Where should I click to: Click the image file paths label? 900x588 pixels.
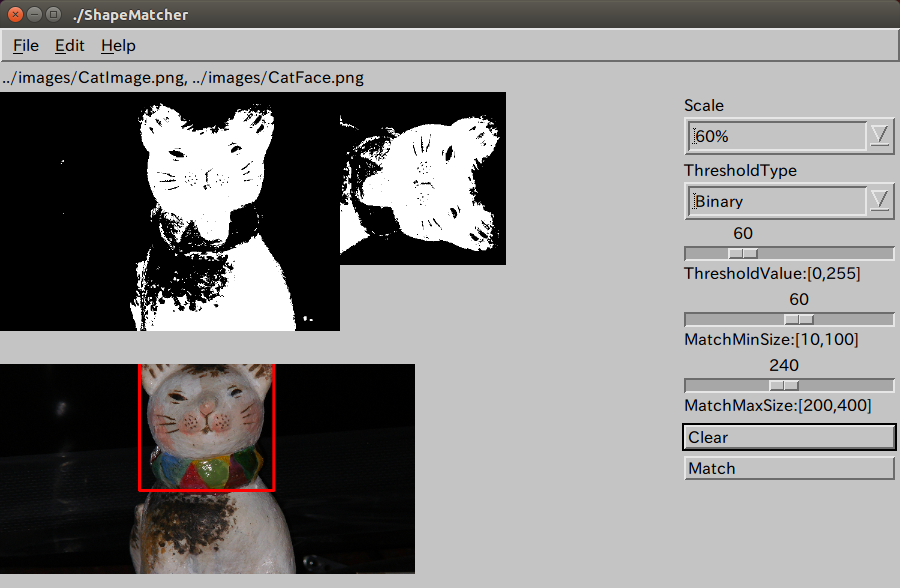(x=183, y=78)
